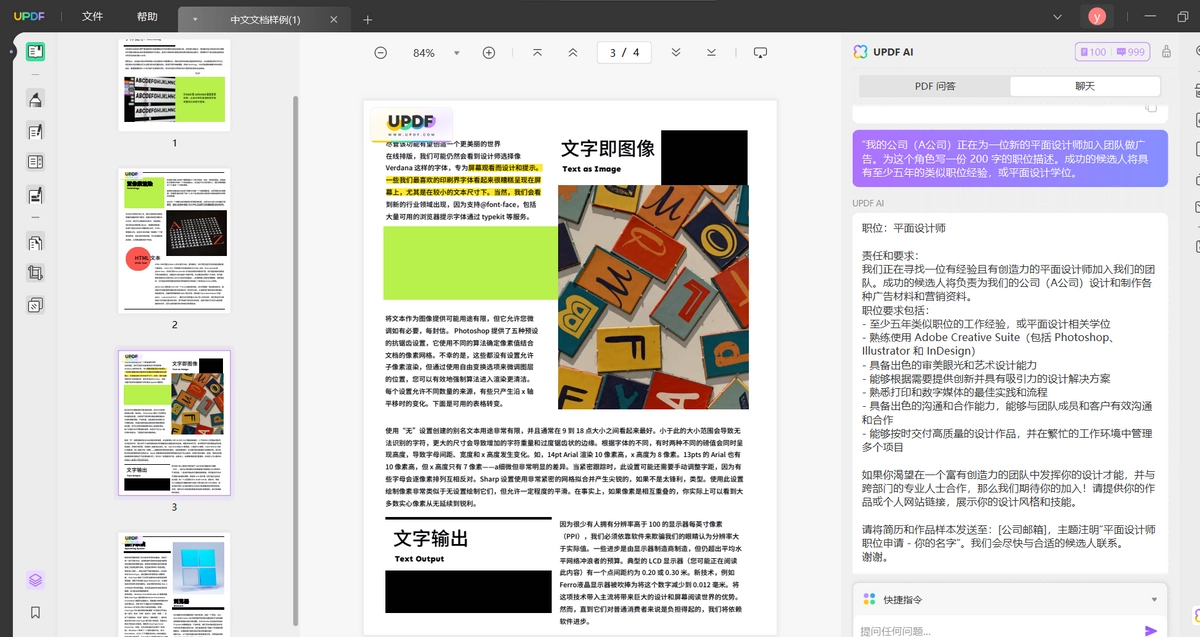Open the Fill and sign form tool

pyautogui.click(x=35, y=194)
